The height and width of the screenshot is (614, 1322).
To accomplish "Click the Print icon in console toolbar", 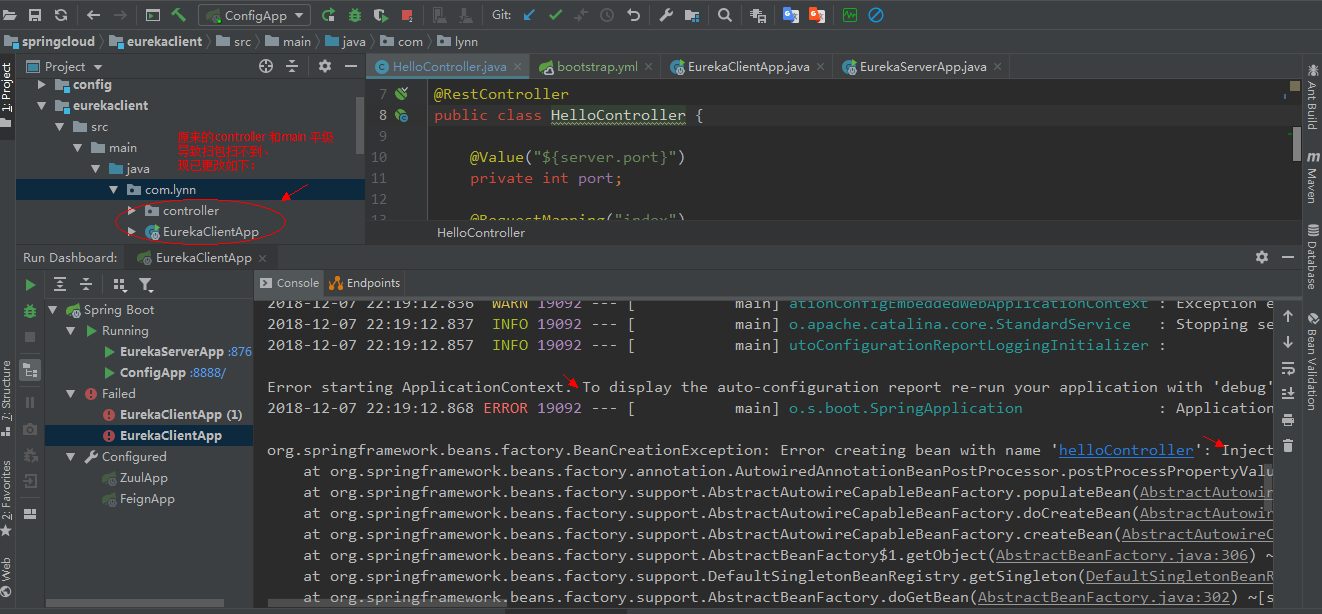I will click(x=1288, y=420).
